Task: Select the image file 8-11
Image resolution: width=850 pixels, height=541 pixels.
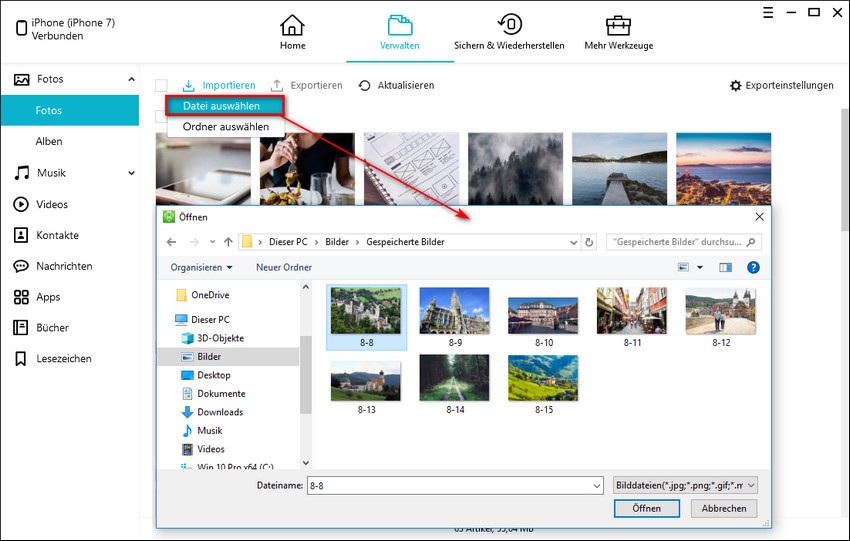Action: pos(632,317)
